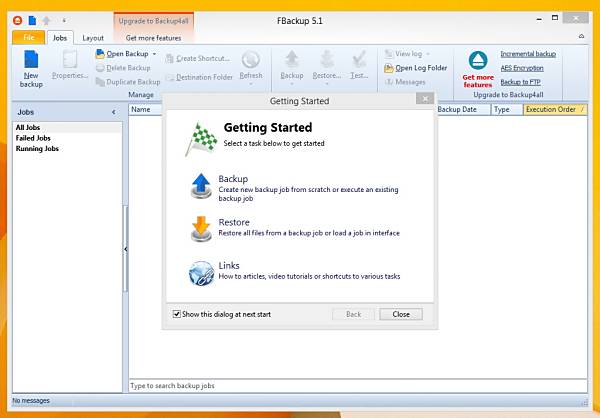Viewport: 600px width, 418px height.
Task: Click the Get more features icon
Action: pos(478,60)
